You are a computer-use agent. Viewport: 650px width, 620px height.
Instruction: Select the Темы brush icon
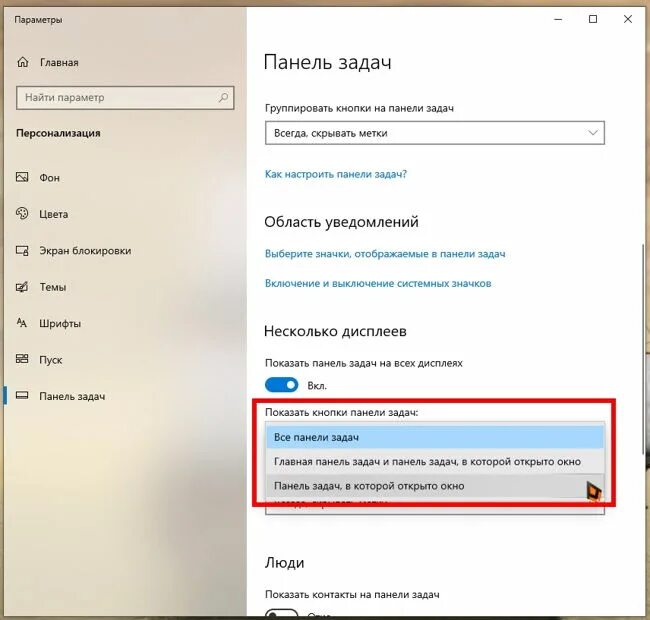(22, 287)
